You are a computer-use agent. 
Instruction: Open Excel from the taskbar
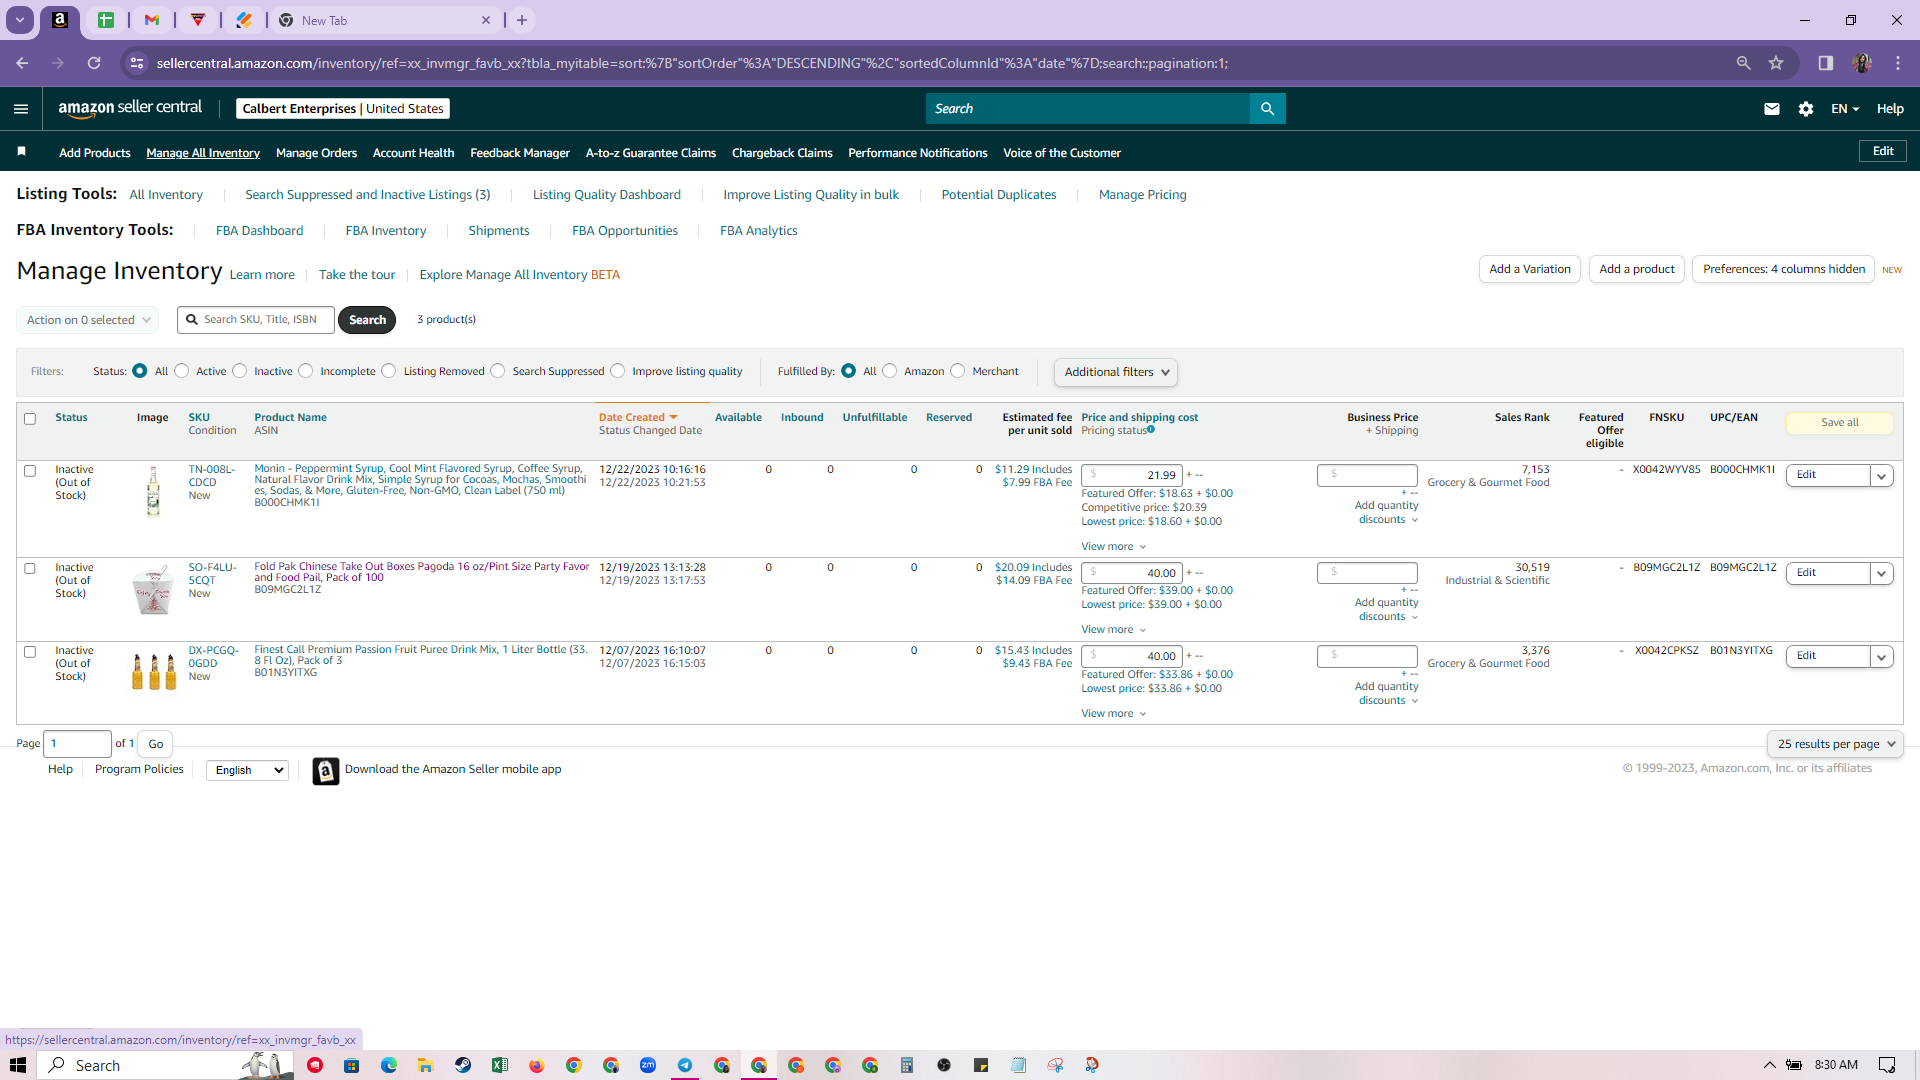(500, 1065)
